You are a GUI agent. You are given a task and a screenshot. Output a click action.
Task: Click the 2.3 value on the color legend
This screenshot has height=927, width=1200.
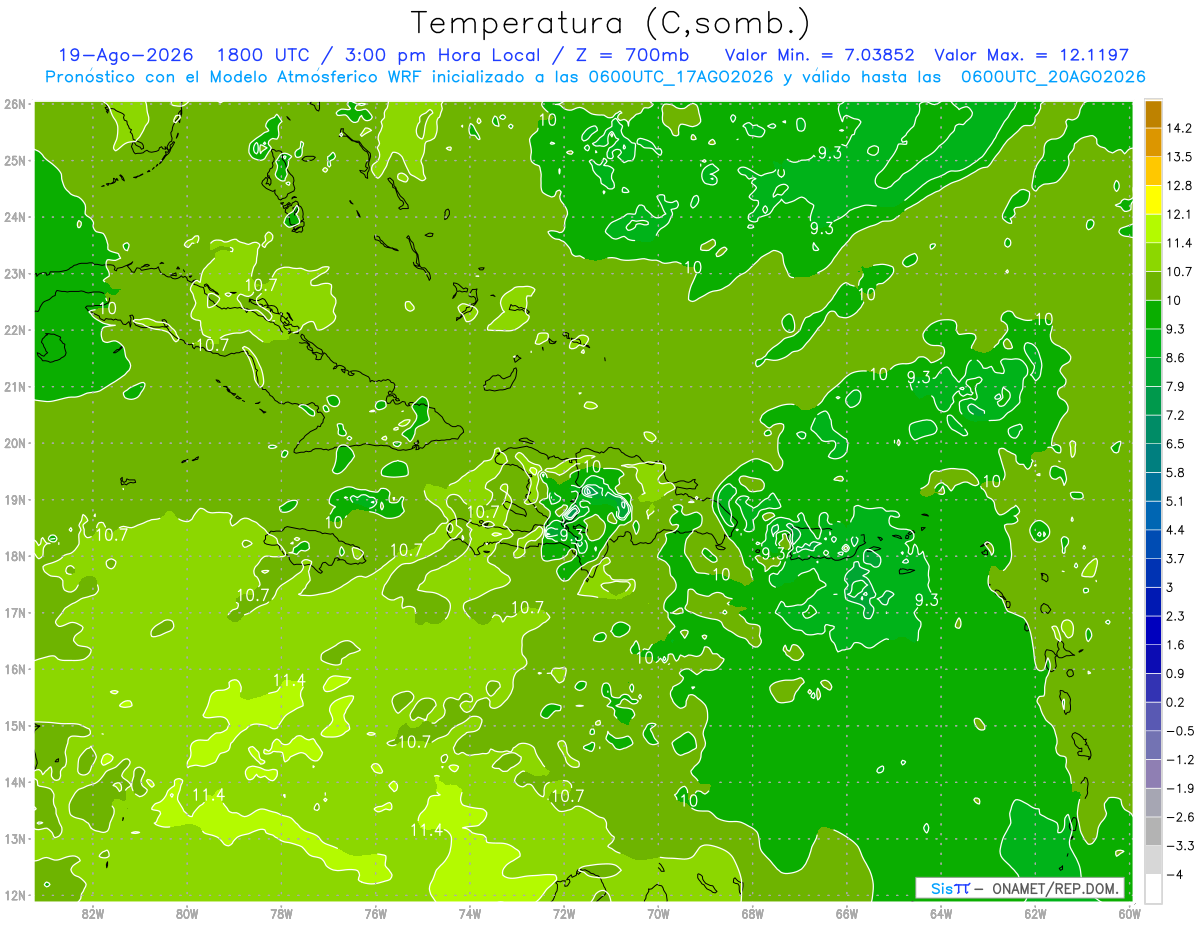1176,615
